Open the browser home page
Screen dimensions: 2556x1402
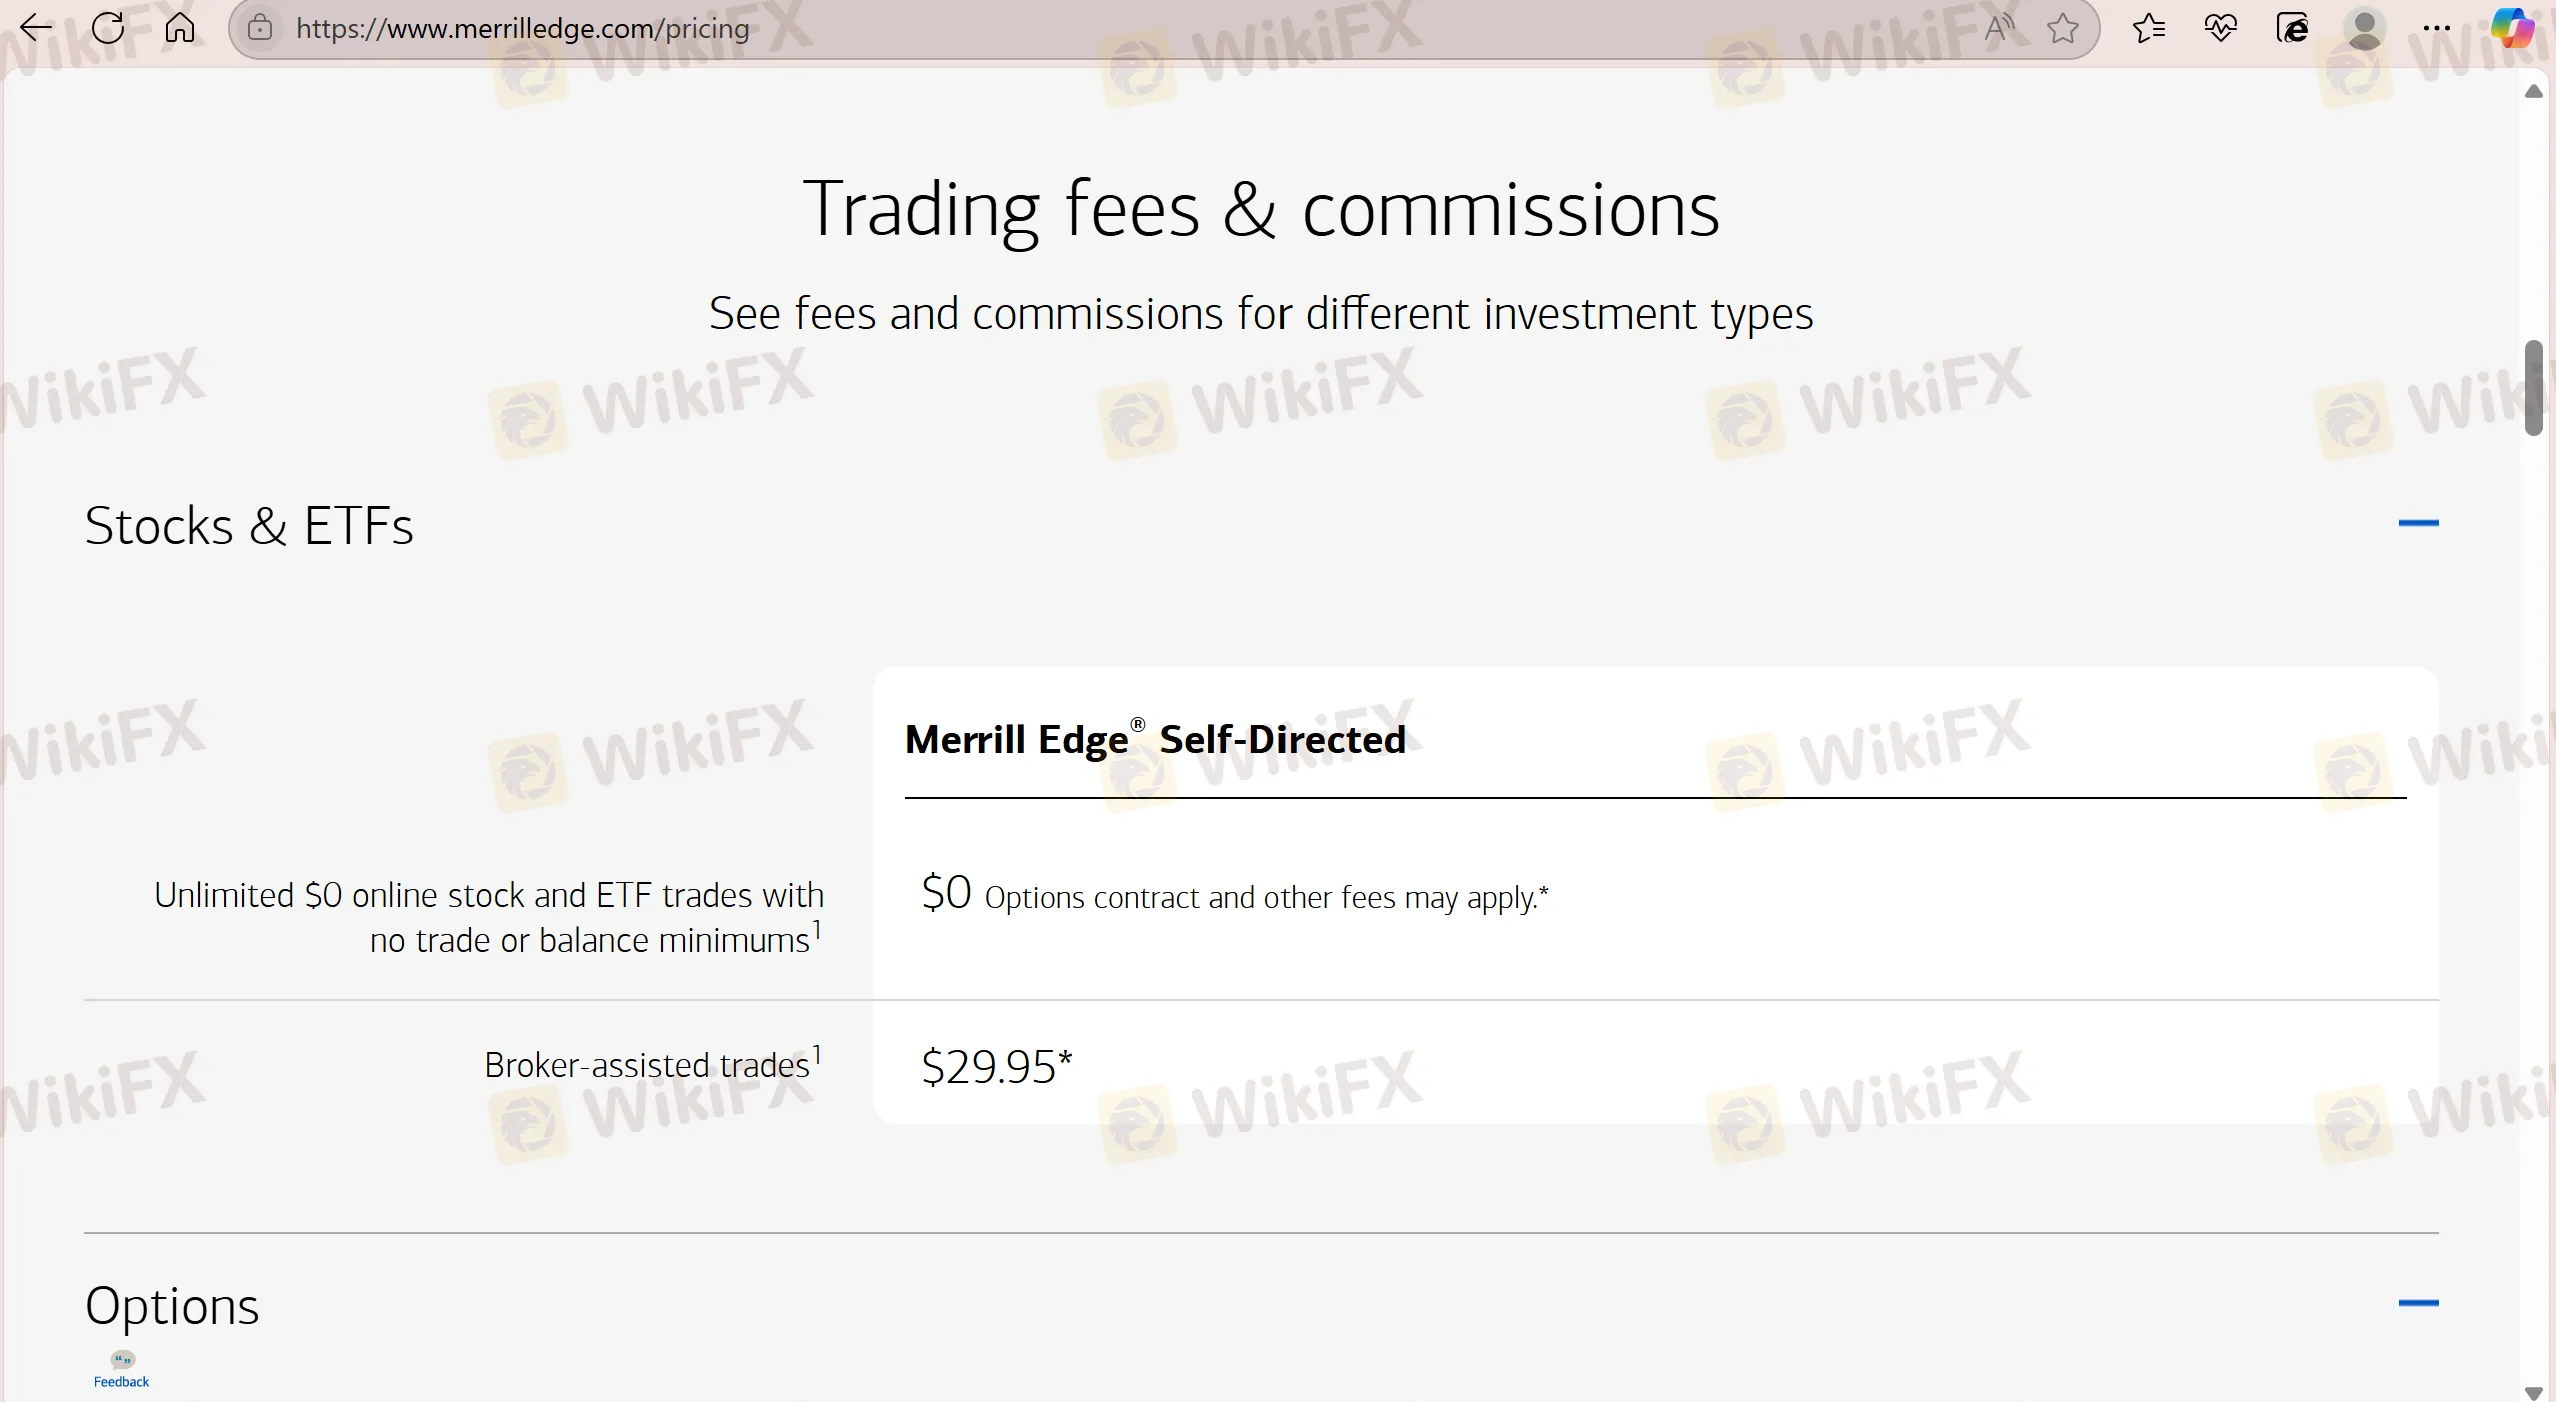coord(179,28)
